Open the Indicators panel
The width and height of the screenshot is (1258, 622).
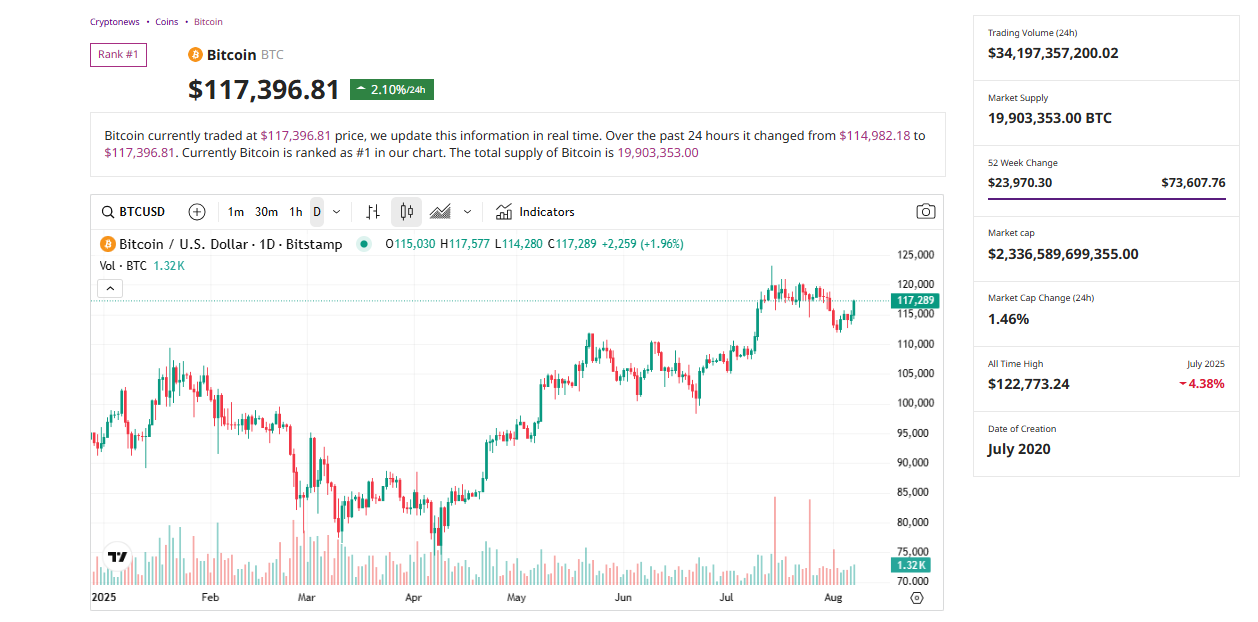[535, 211]
